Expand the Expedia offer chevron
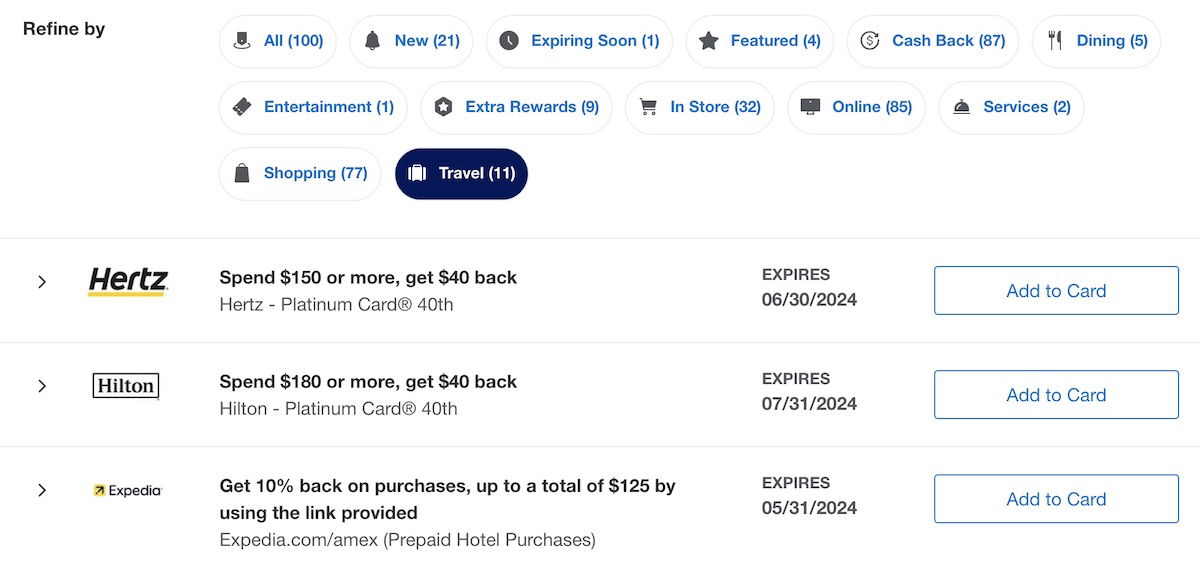 (x=42, y=490)
